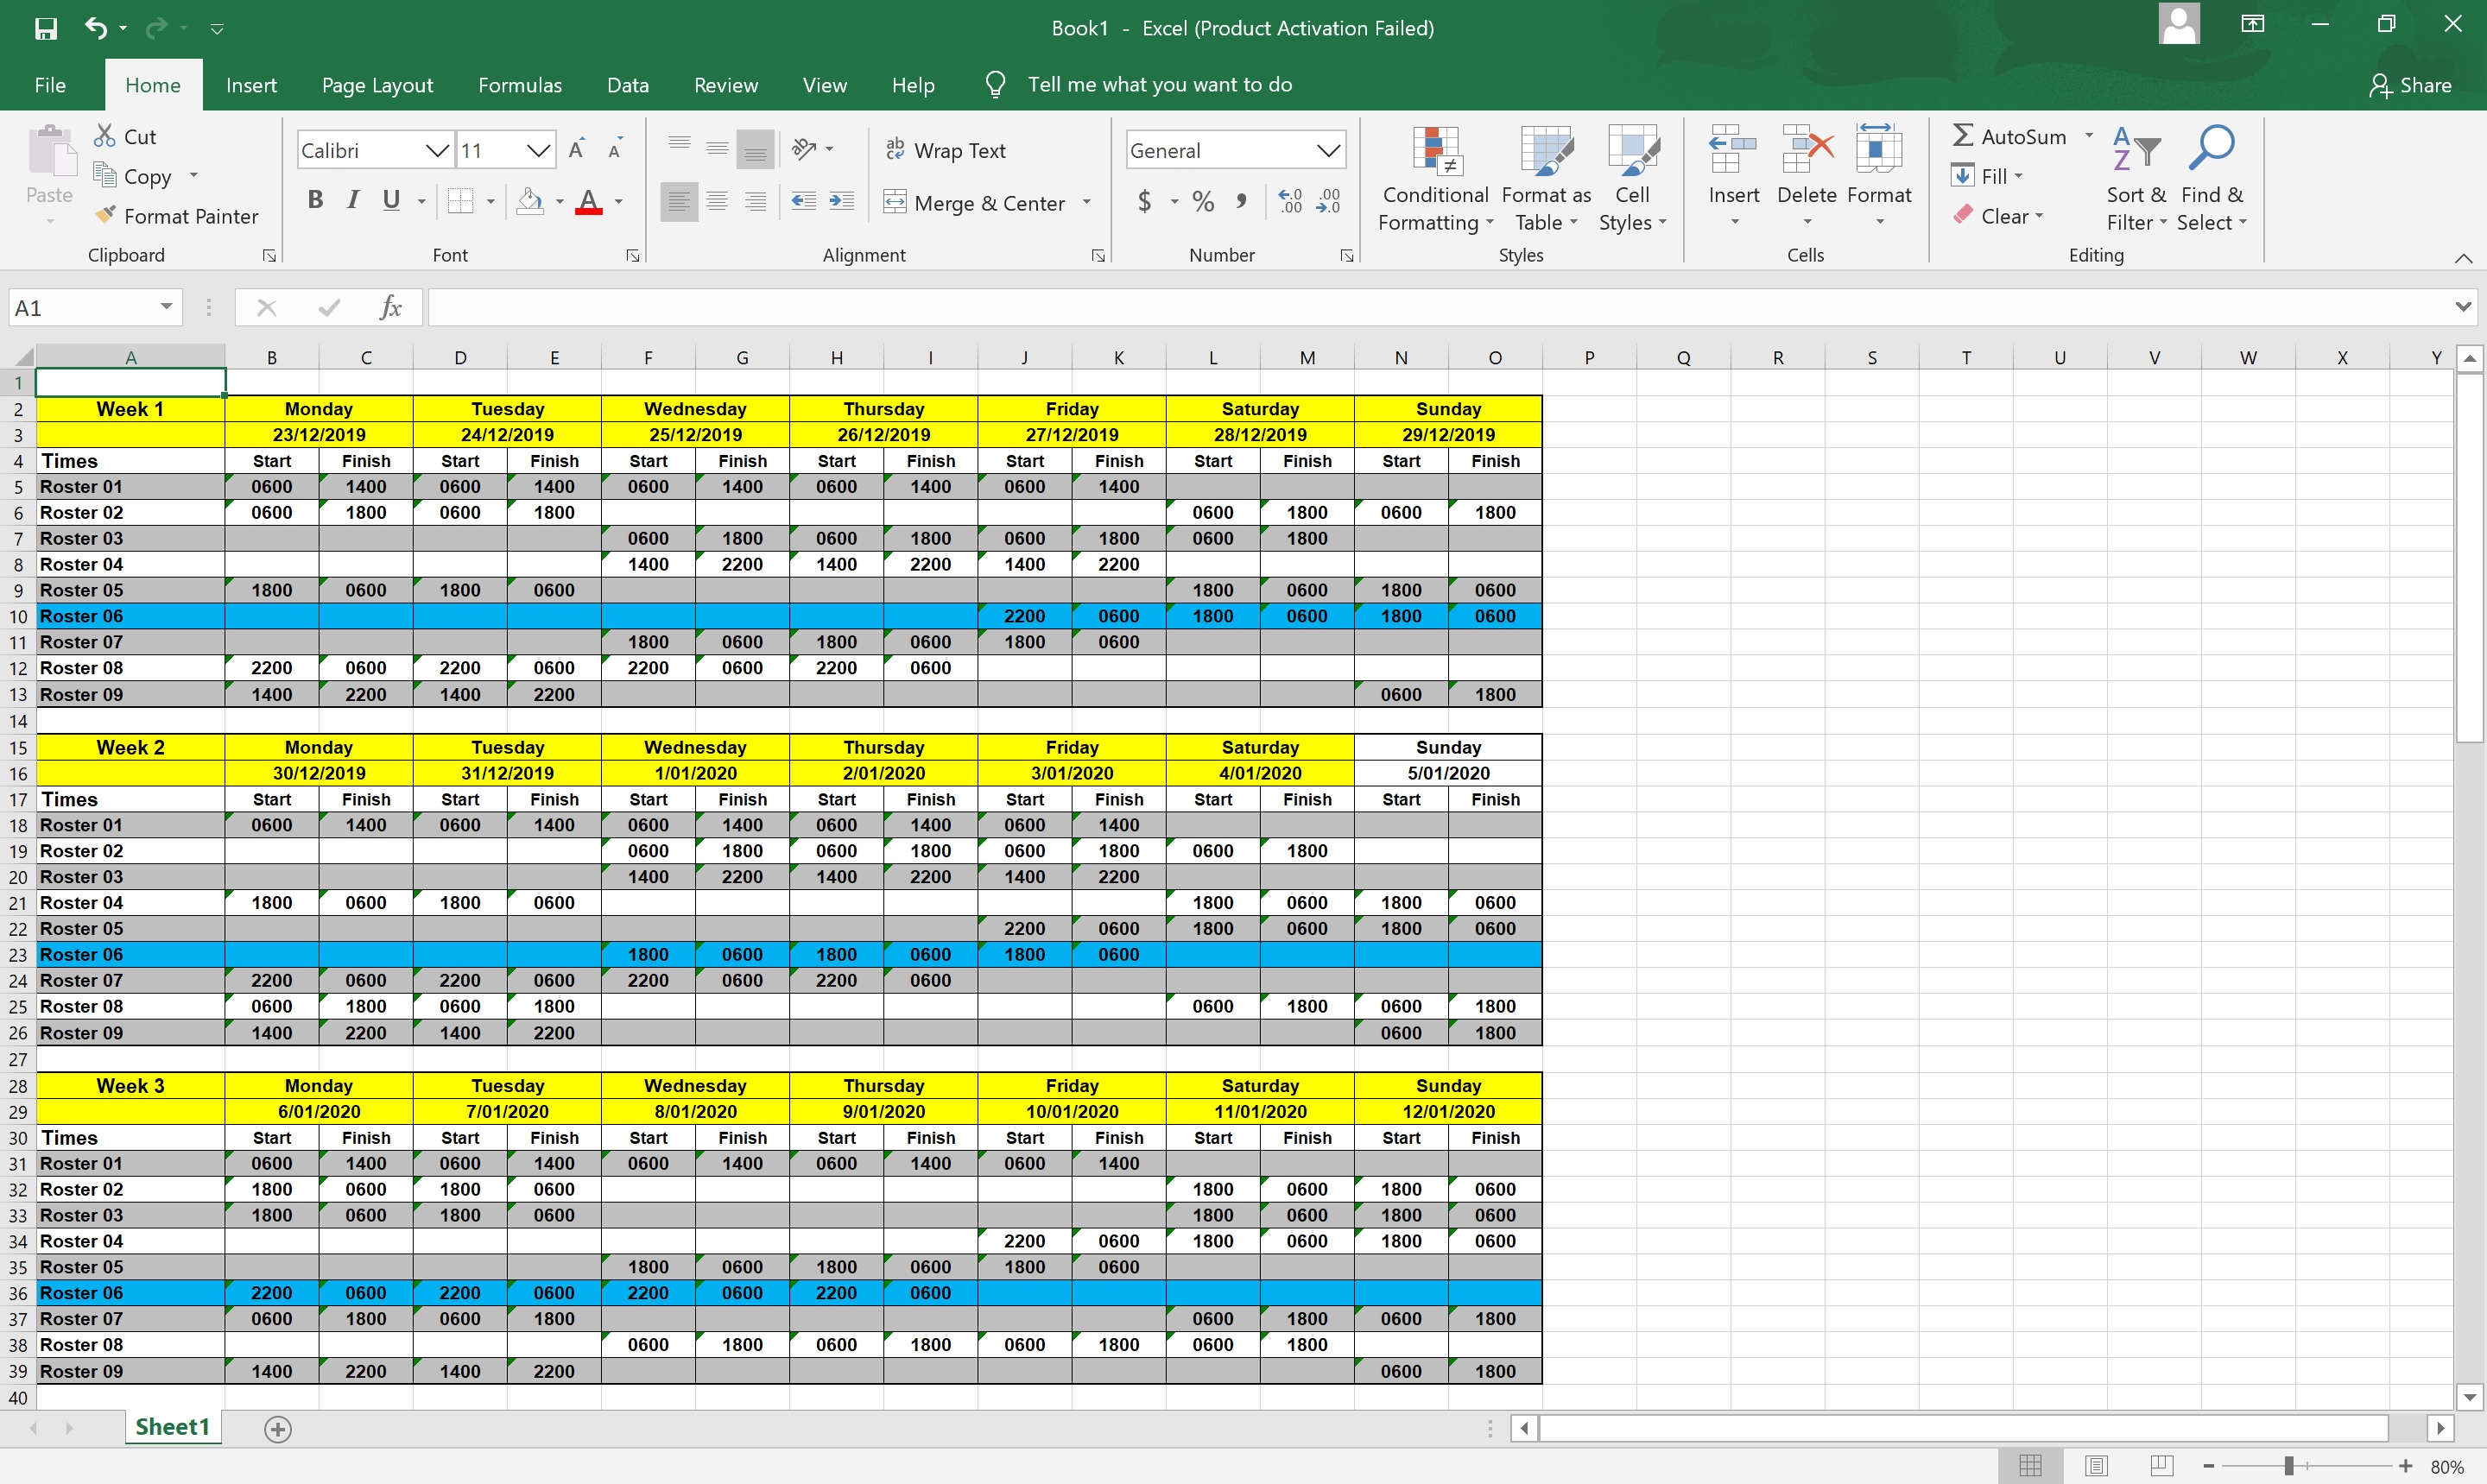Image resolution: width=2487 pixels, height=1484 pixels.
Task: Click Increase Decimal icon
Action: [x=1290, y=201]
